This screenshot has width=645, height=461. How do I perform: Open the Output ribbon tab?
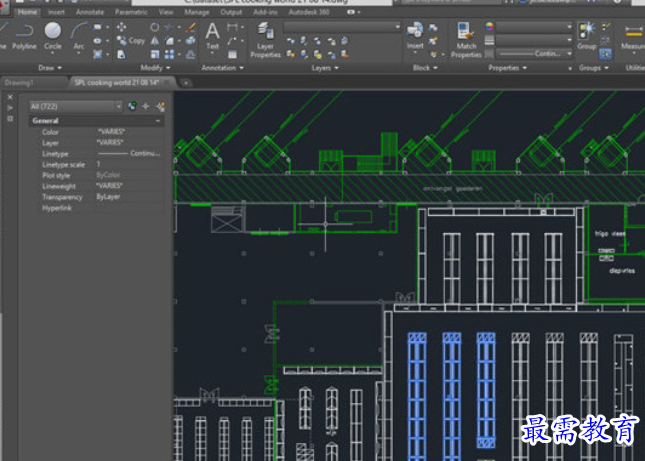[231, 12]
